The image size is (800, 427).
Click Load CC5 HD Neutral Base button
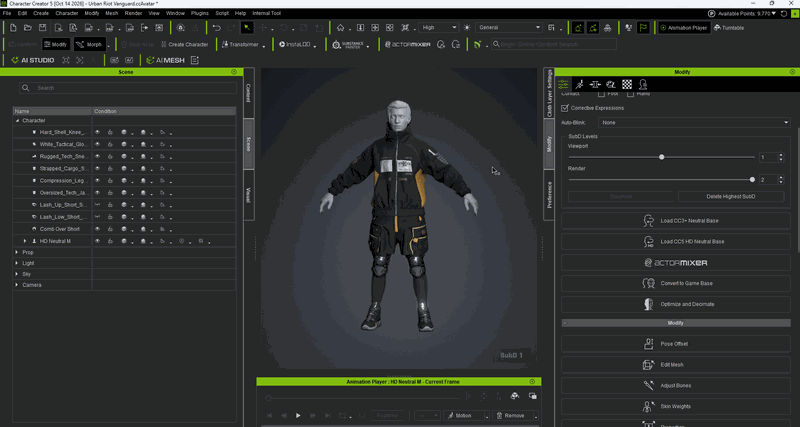[x=676, y=242]
